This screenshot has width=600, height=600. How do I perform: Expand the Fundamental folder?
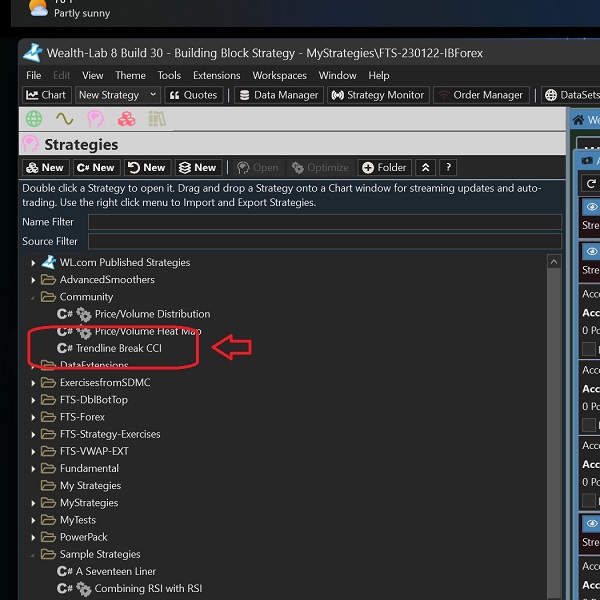(x=33, y=469)
